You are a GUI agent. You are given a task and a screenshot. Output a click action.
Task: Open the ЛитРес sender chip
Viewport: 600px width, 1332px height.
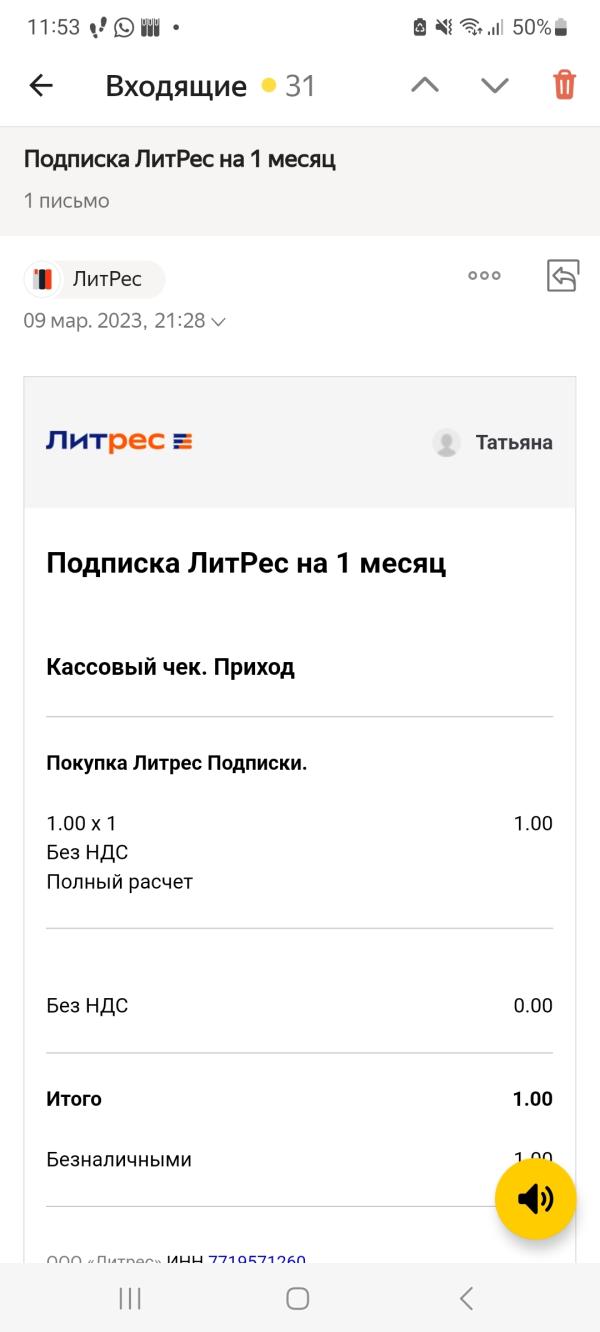[105, 279]
